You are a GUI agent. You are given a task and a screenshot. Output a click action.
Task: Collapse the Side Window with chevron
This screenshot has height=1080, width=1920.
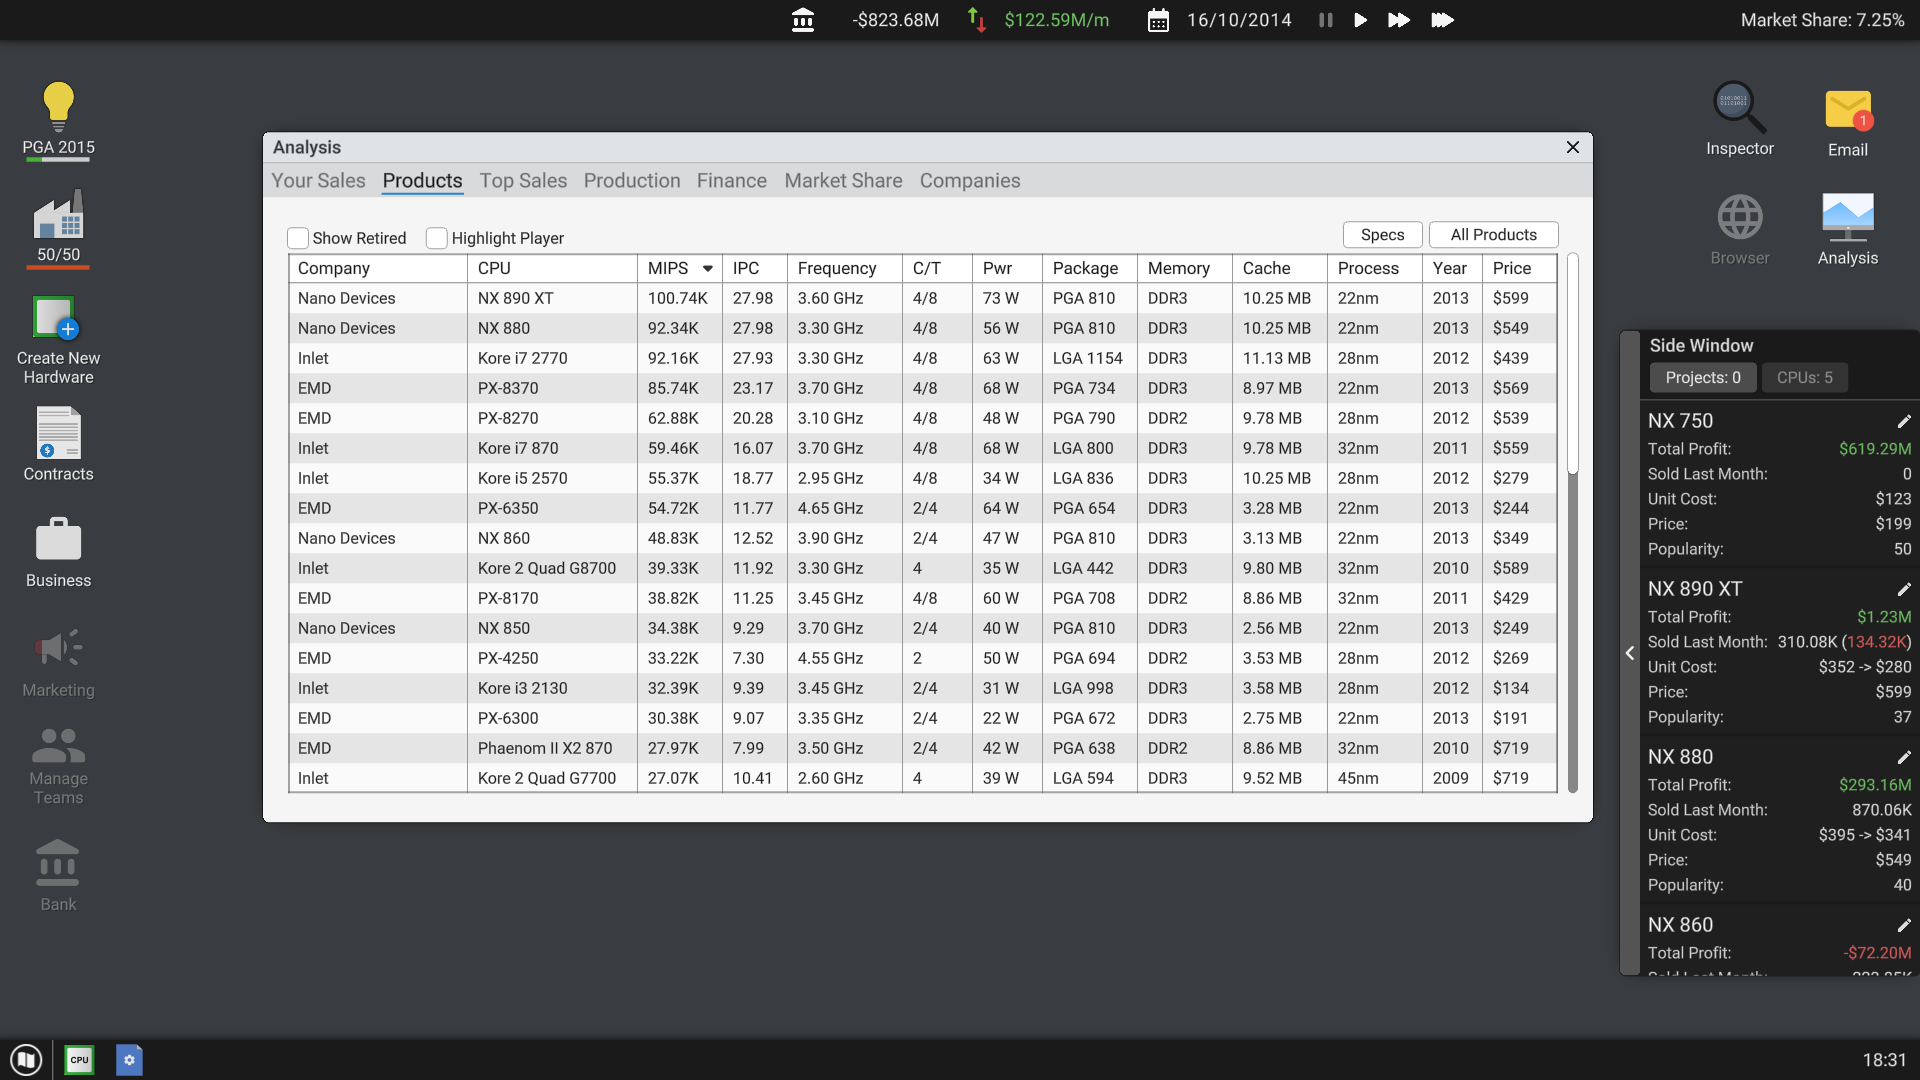[1630, 653]
